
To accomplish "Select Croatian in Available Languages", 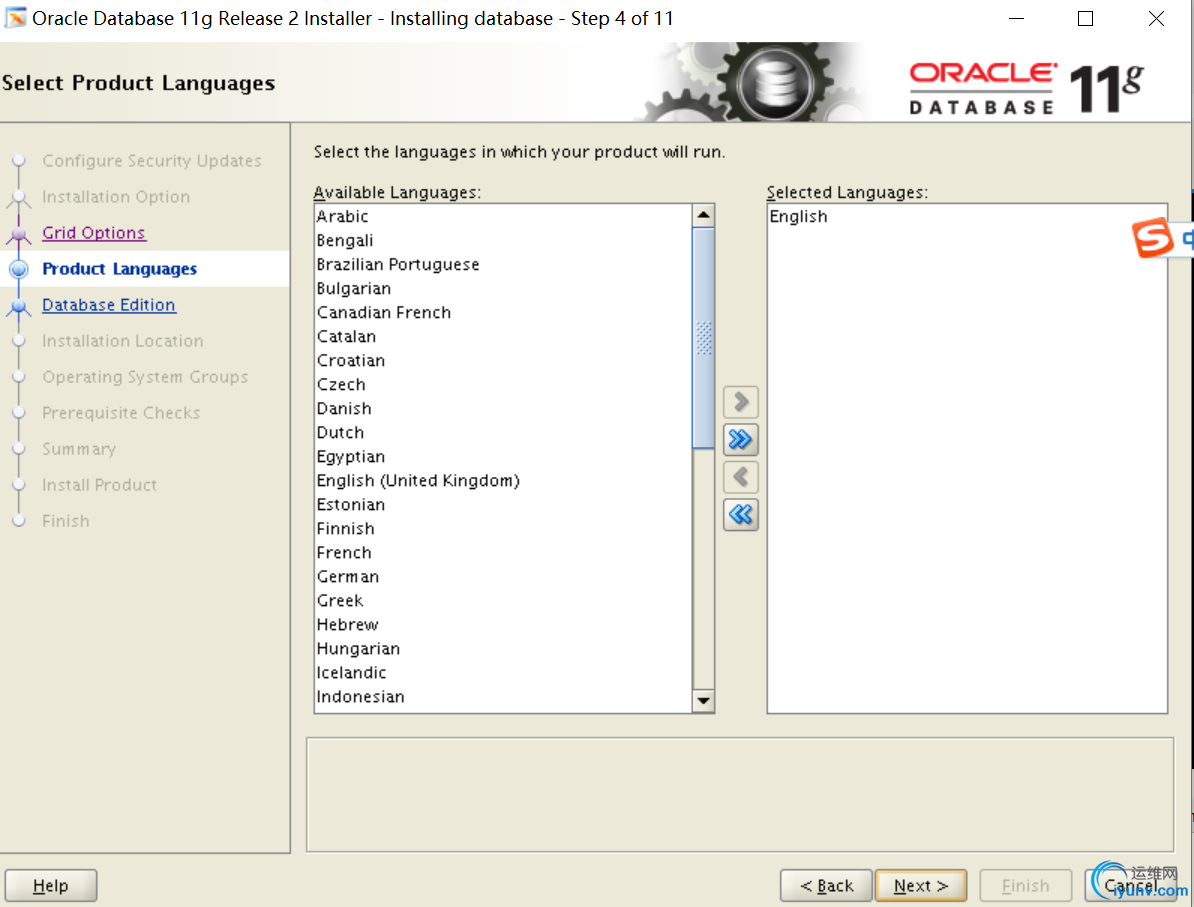I will pyautogui.click(x=503, y=360).
